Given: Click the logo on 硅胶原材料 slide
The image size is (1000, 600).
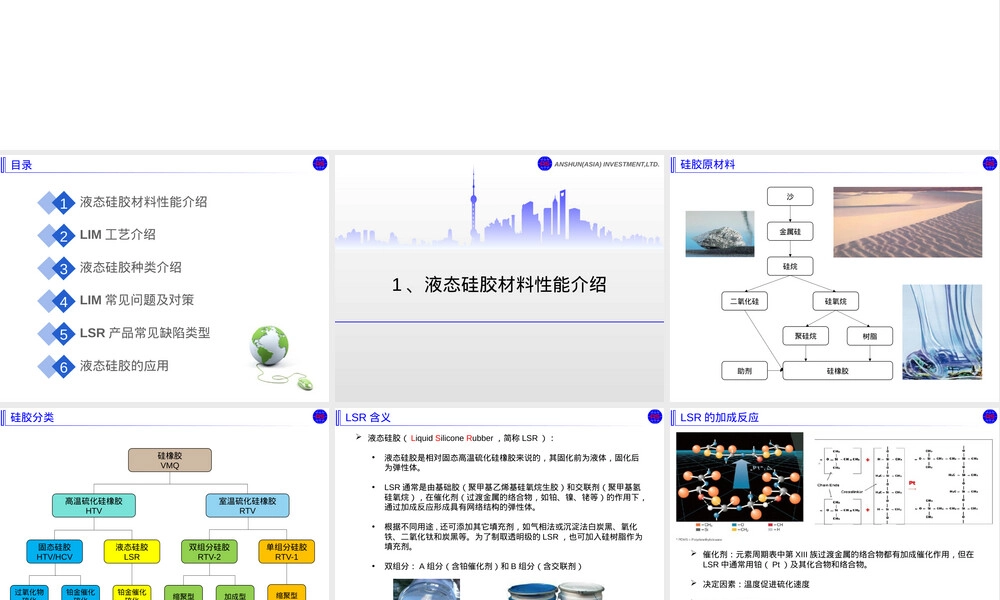Looking at the screenshot, I should (990, 163).
